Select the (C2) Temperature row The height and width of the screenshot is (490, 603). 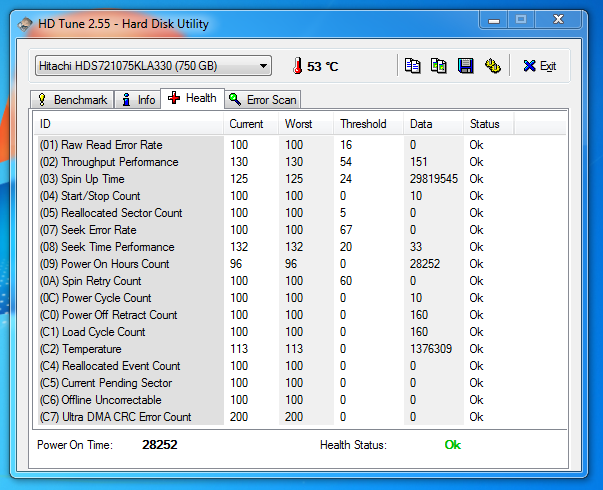300,349
